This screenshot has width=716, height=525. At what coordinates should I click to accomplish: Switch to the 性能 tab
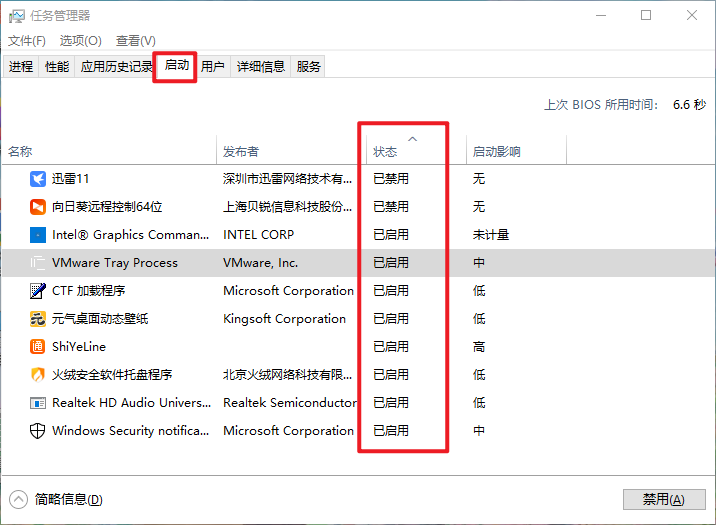pyautogui.click(x=57, y=67)
